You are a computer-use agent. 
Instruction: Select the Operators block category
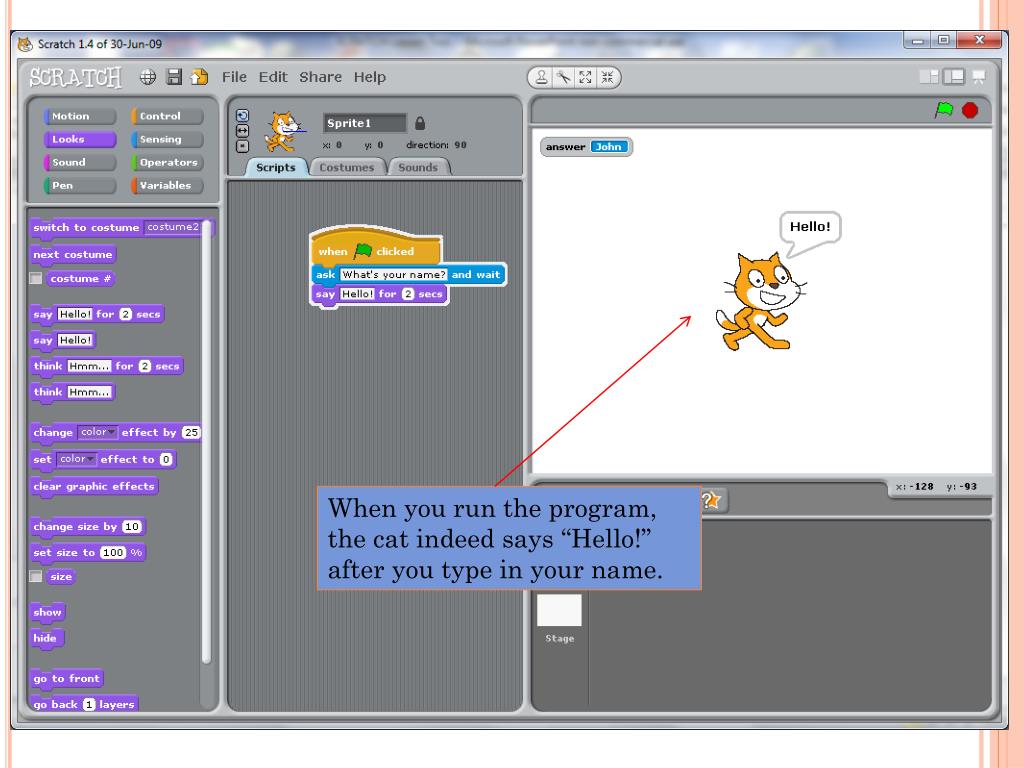point(167,162)
